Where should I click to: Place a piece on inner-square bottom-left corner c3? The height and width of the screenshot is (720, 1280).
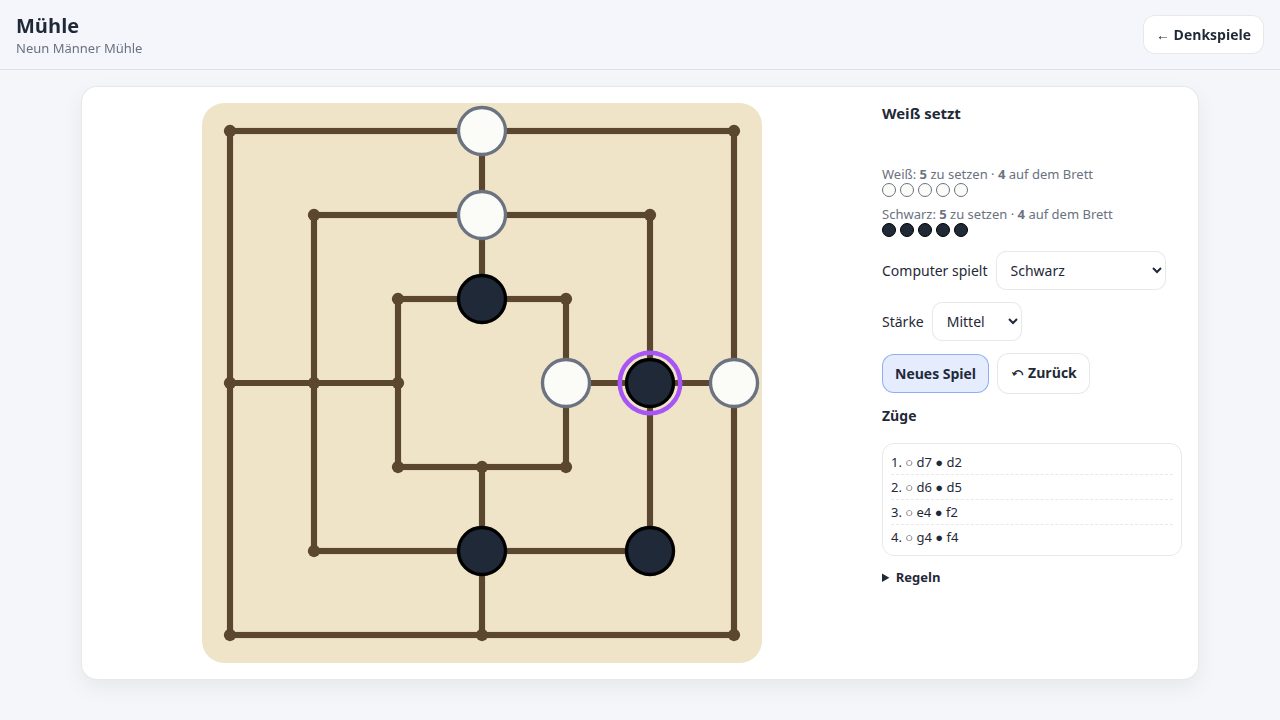(398, 467)
